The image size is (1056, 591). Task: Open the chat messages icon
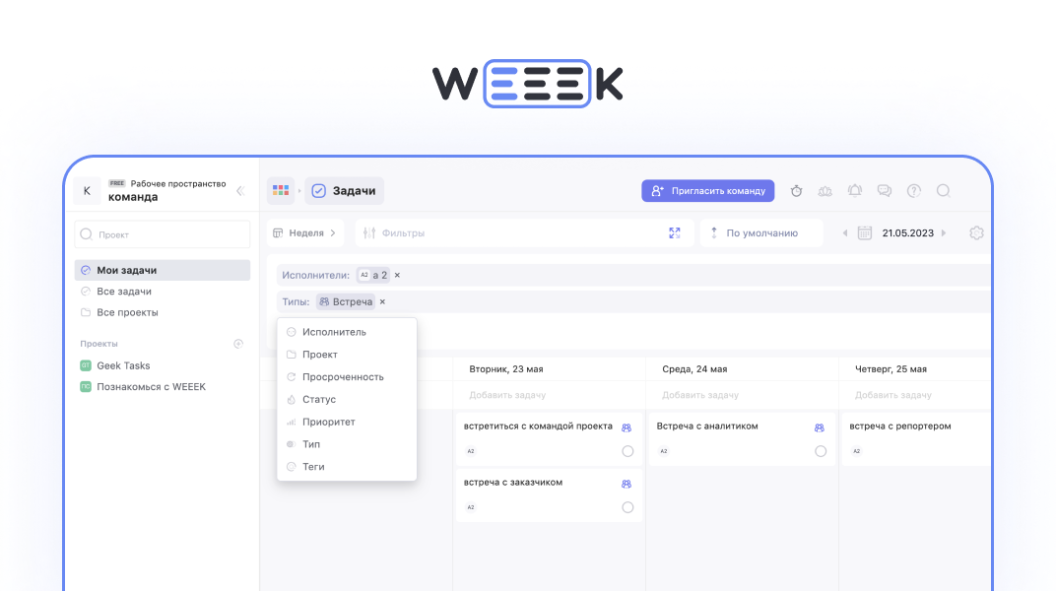point(884,191)
